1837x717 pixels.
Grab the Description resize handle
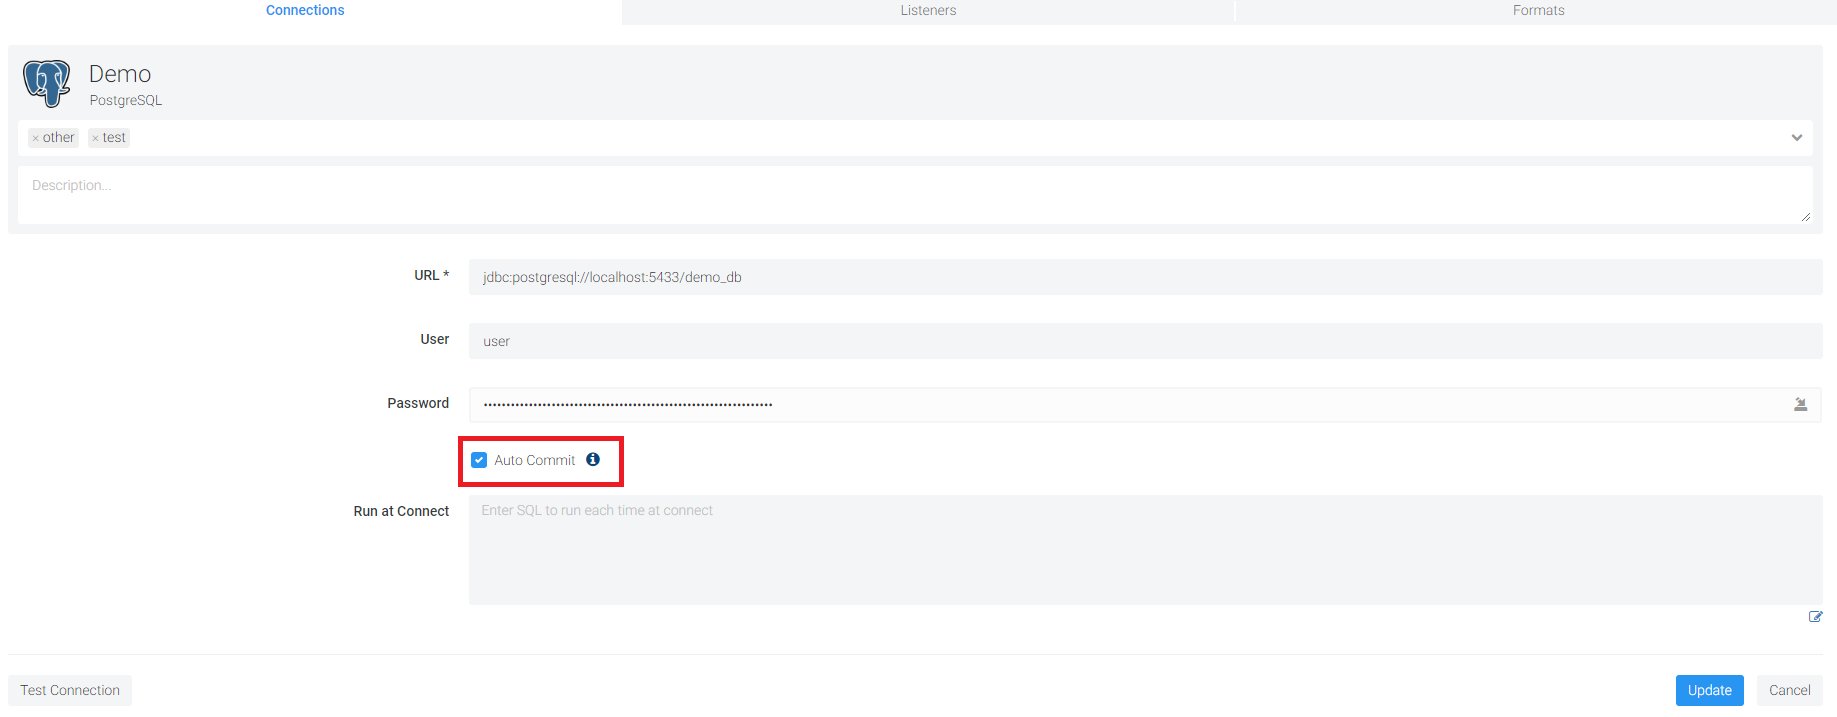(x=1806, y=217)
